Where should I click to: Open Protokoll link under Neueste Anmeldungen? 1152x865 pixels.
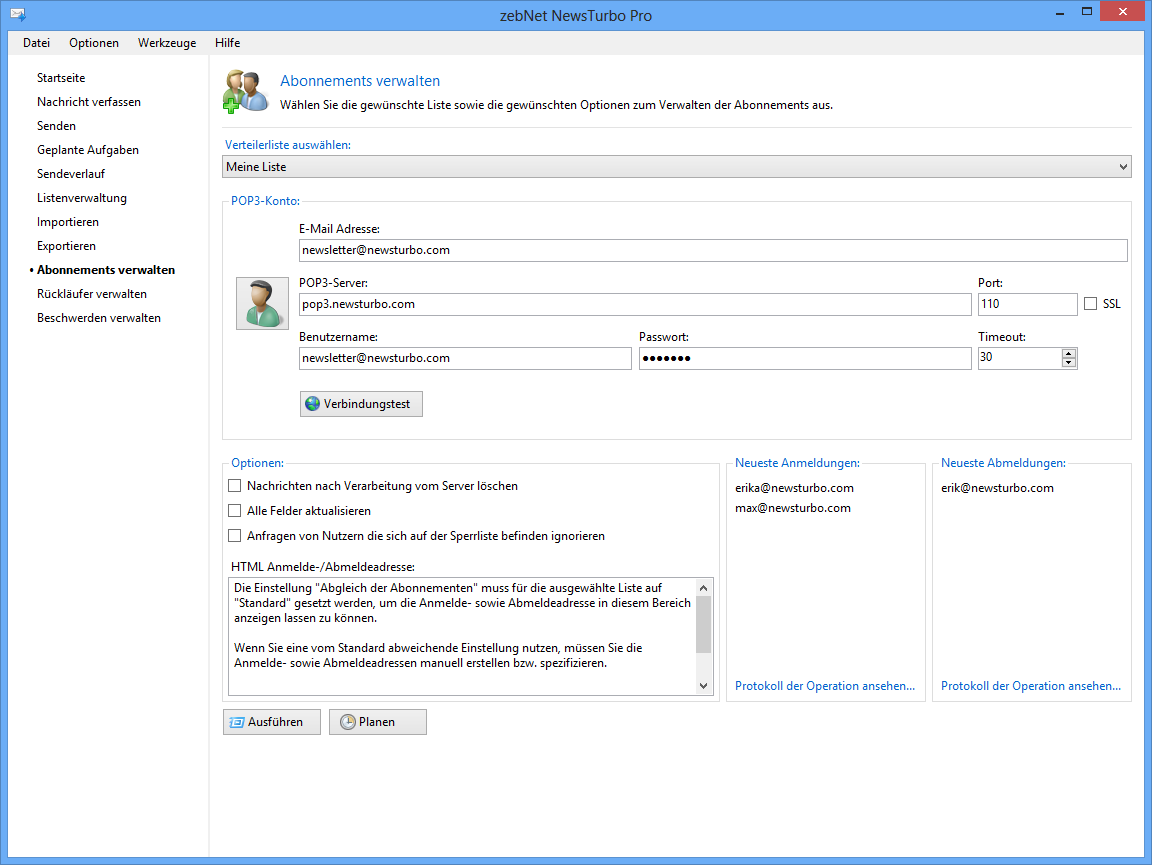coord(825,686)
